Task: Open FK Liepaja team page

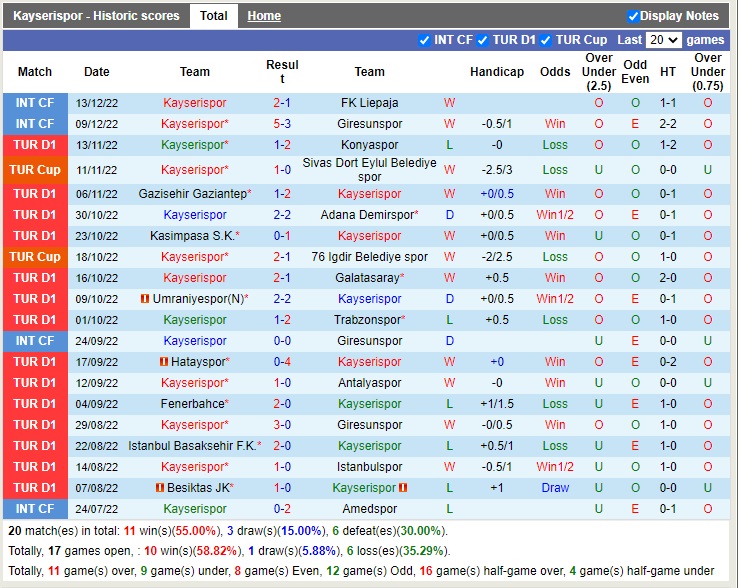Action: coord(369,103)
